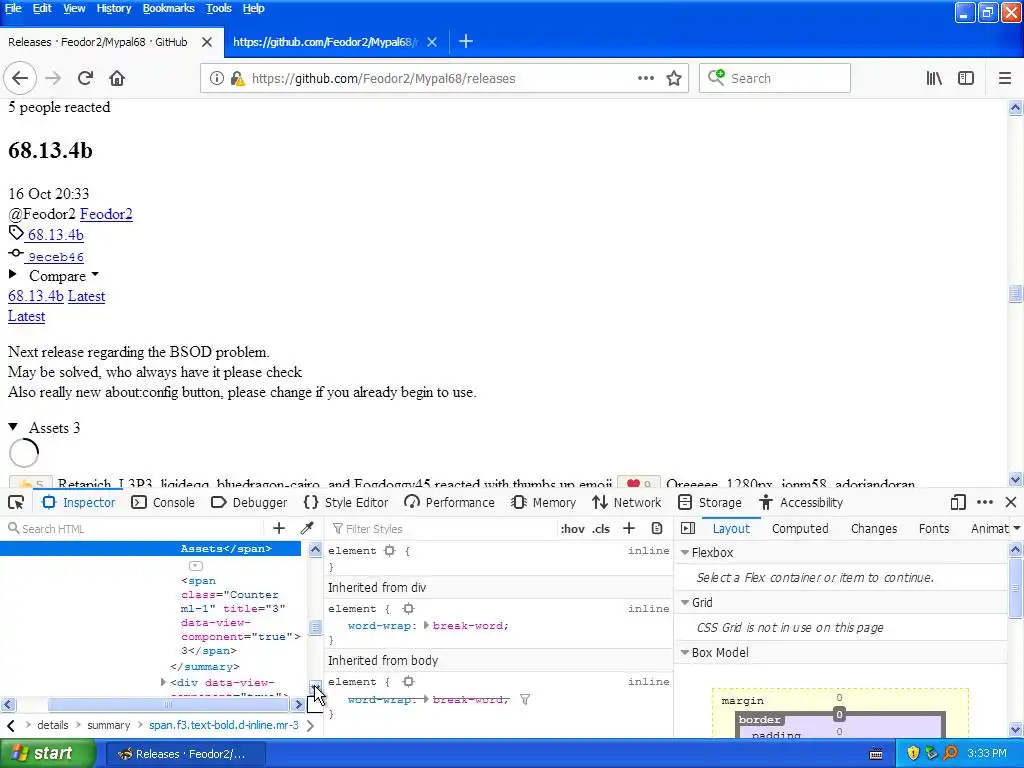
Task: Close the Releases Feodor2/Mypal68 tab
Action: (207, 42)
